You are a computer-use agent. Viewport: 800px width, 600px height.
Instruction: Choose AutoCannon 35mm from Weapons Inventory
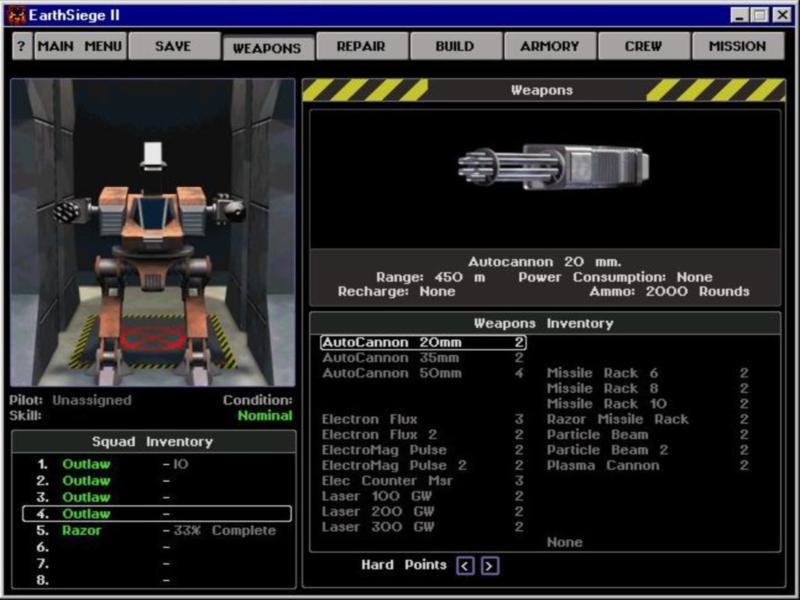point(378,357)
